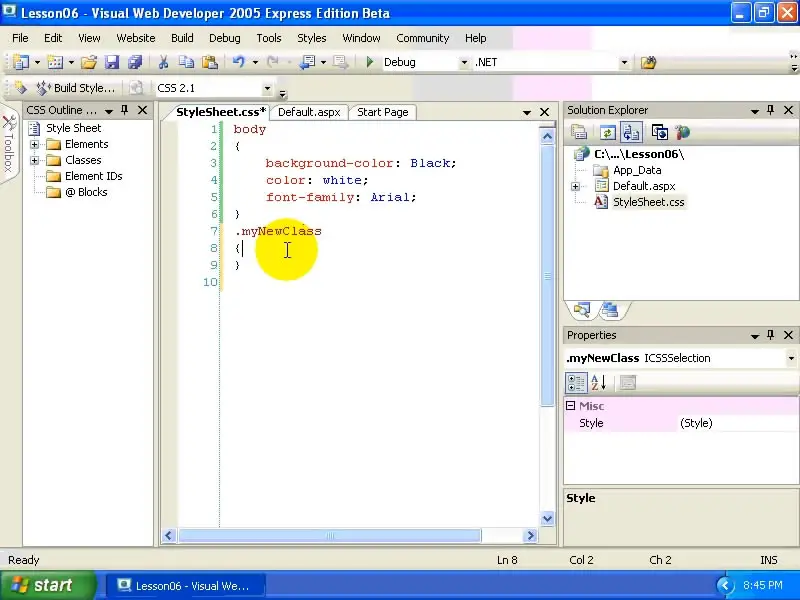Screen dimensions: 800x600
Task: Click the Properties icon in Solution Explorer toolbar
Action: [x=579, y=133]
